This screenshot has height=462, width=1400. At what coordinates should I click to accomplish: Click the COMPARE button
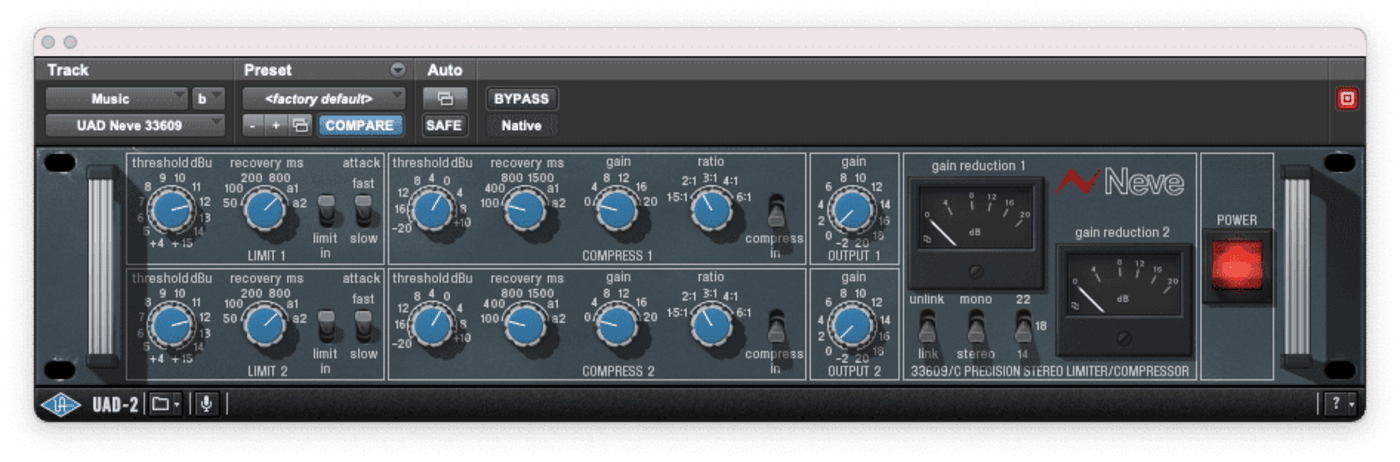coord(359,125)
